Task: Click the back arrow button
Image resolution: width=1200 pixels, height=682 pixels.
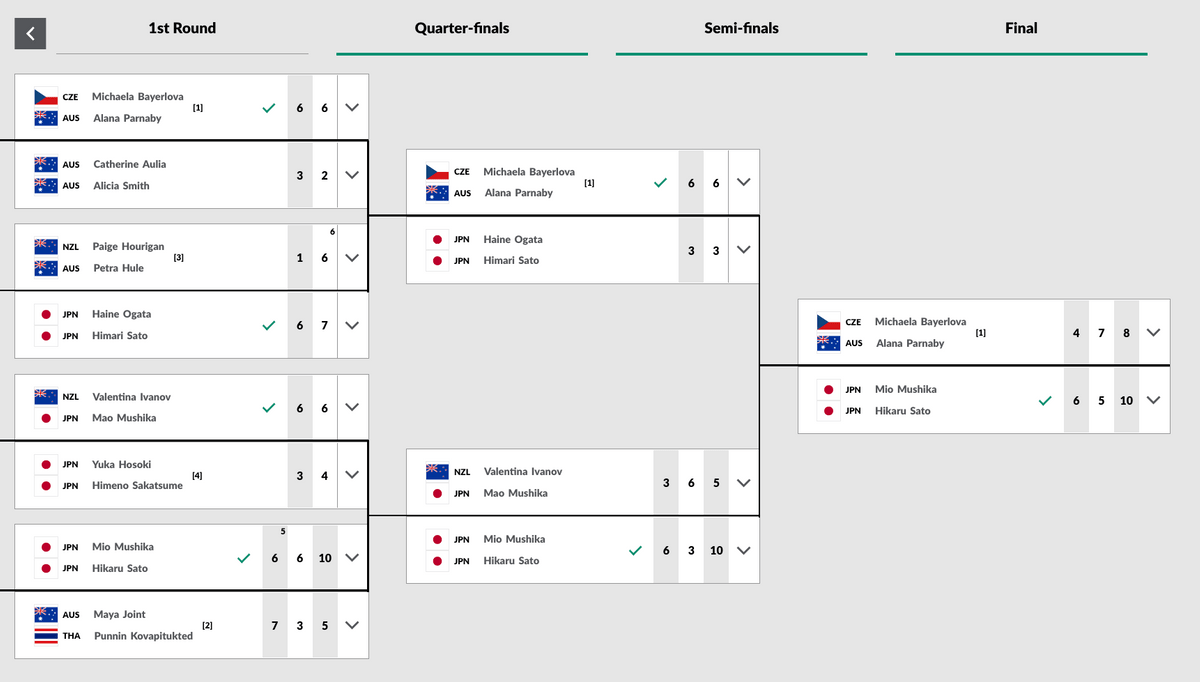Action: click(30, 33)
